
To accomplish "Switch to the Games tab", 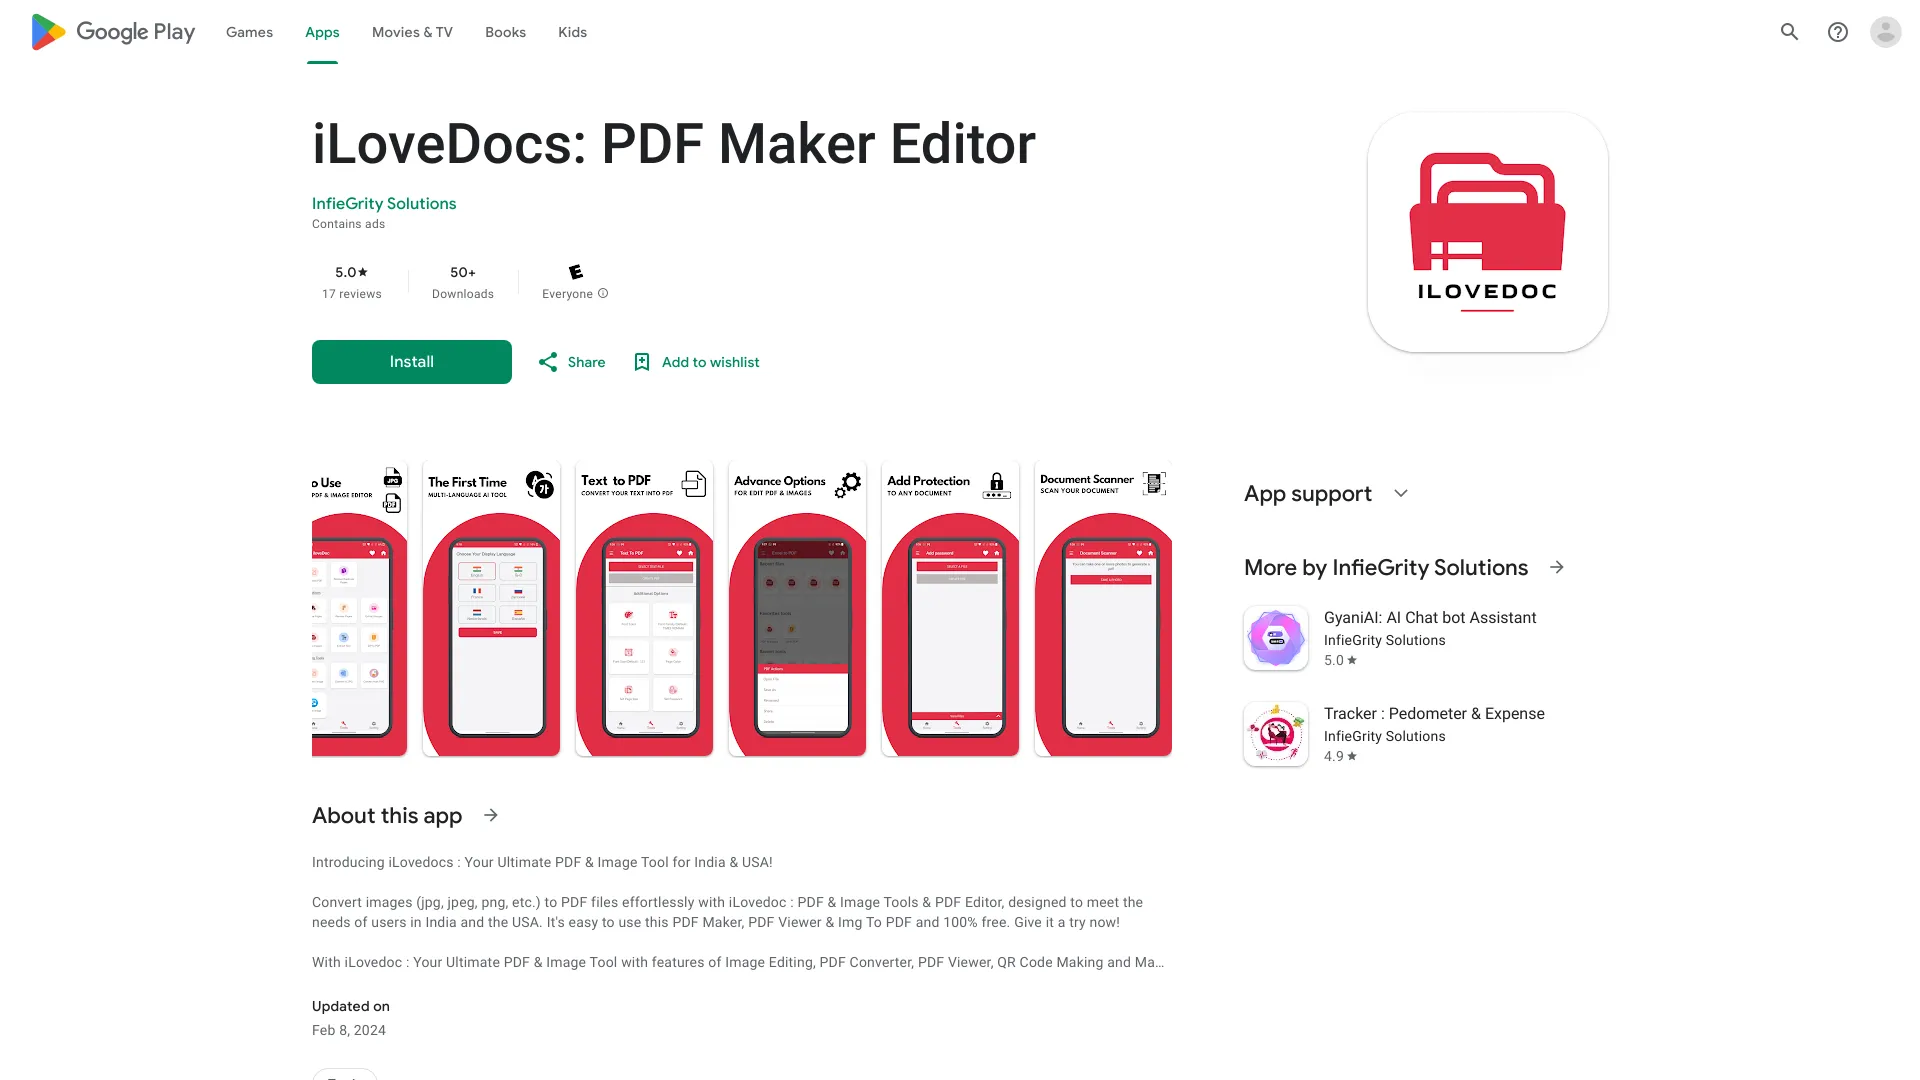I will (x=248, y=32).
